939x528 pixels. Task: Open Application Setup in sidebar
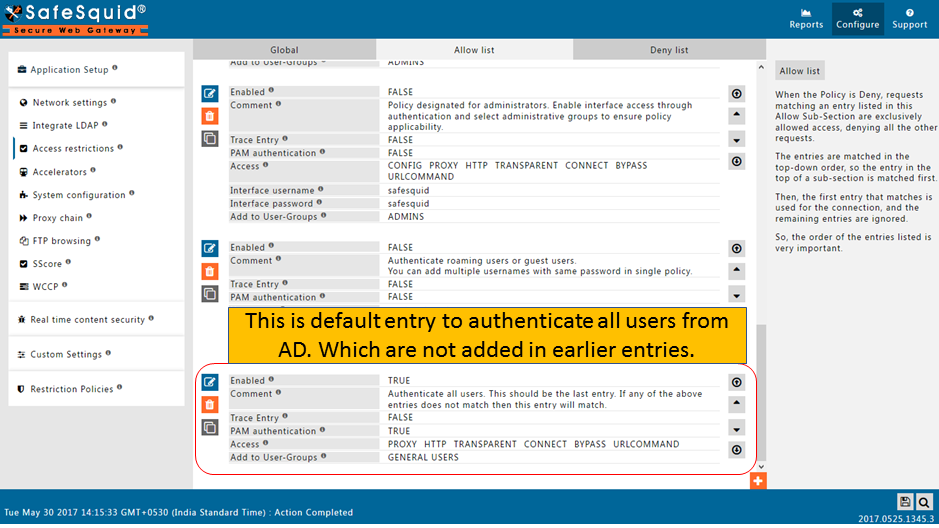click(69, 69)
